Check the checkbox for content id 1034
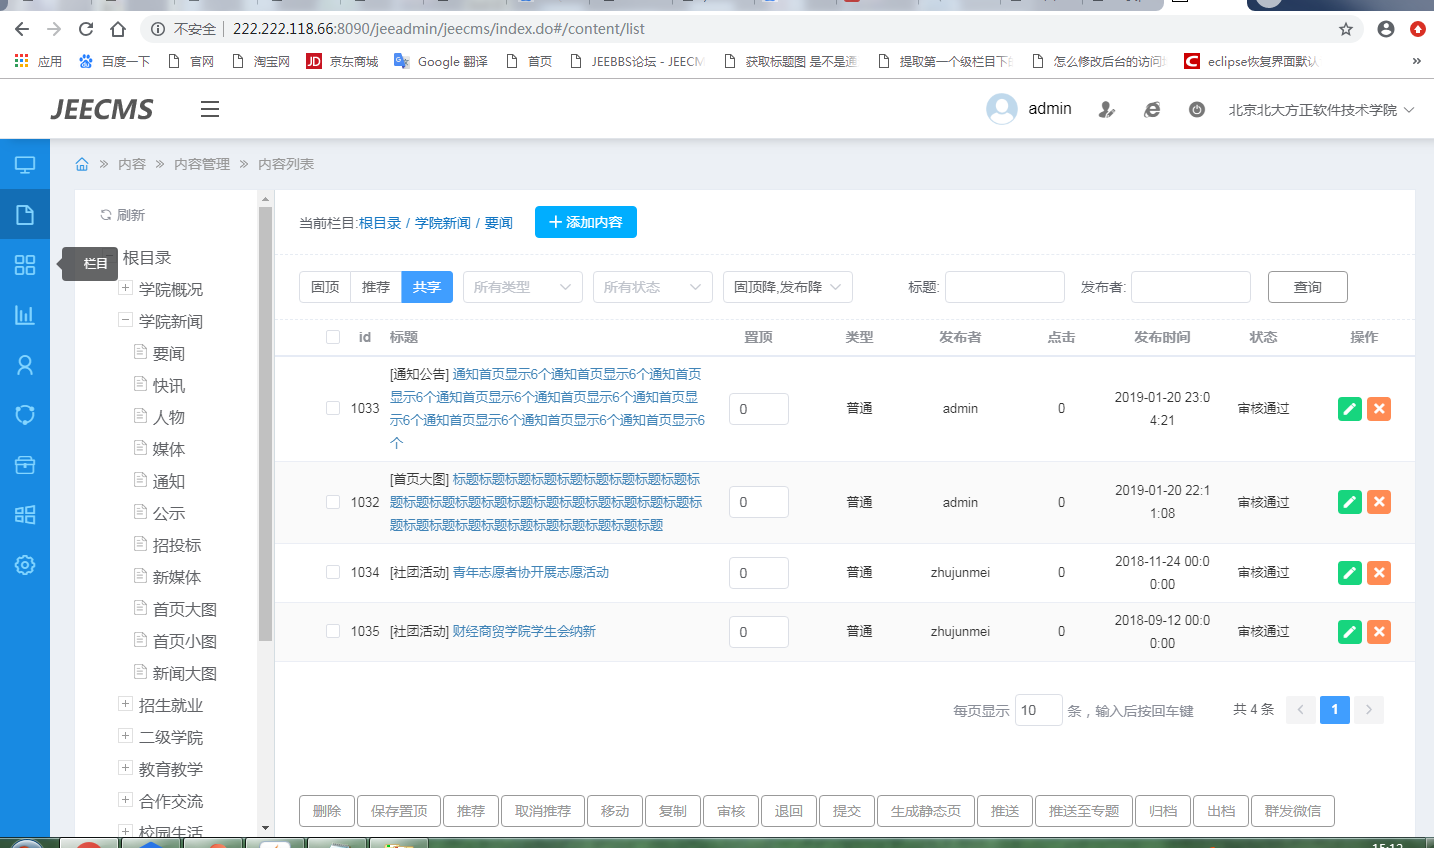Screen dimensions: 1434x848 pyautogui.click(x=333, y=572)
